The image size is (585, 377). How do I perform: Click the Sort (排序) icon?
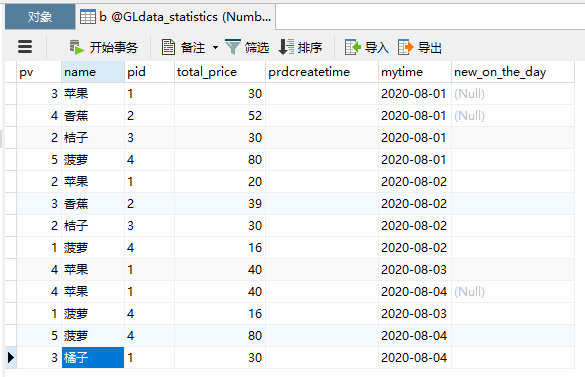[x=287, y=47]
